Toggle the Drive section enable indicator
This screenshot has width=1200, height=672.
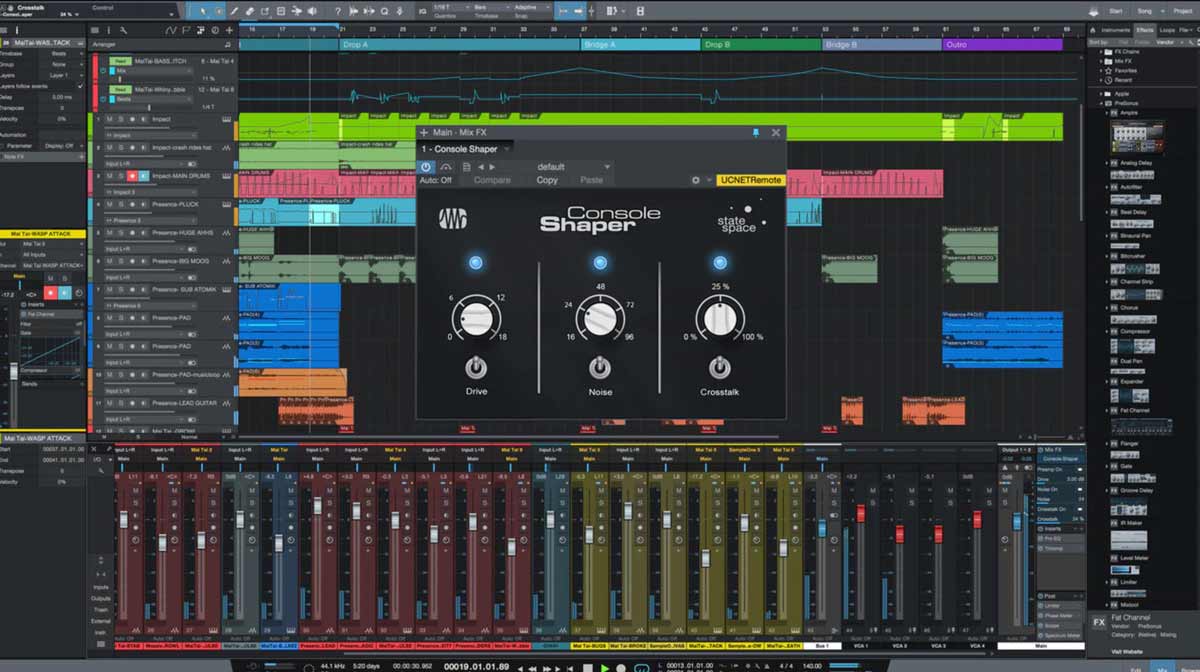(x=475, y=262)
